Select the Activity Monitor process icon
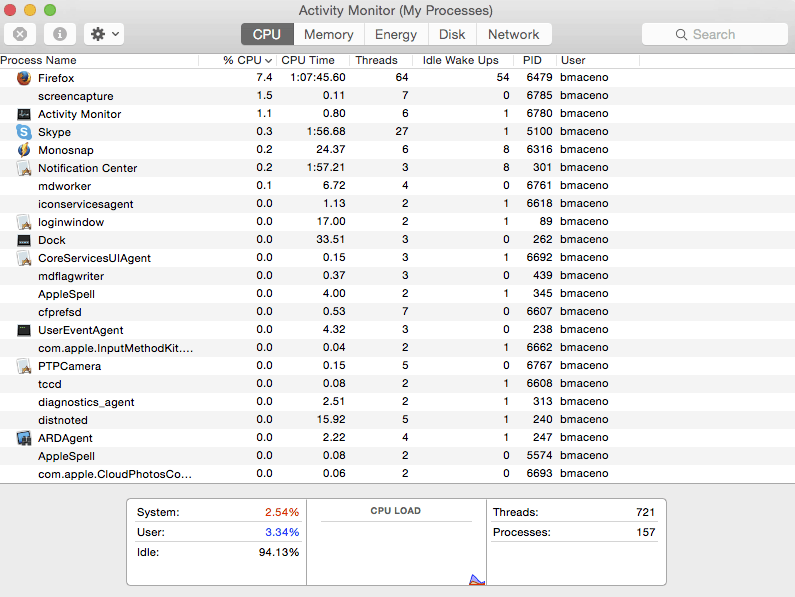 pyautogui.click(x=24, y=114)
